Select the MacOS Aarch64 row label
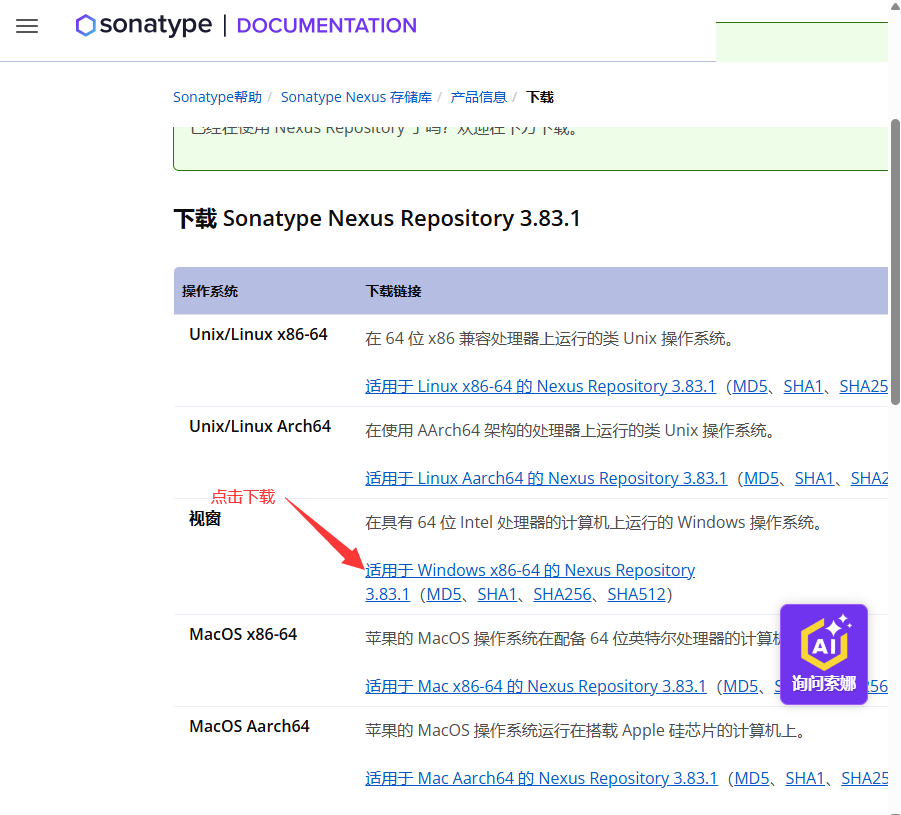This screenshot has height=815, width=901. (x=249, y=726)
